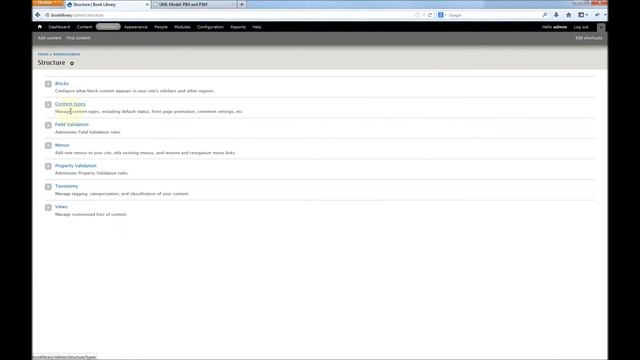640x360 pixels.
Task: Click the search magnifier icon in the search box
Action: 544,15
